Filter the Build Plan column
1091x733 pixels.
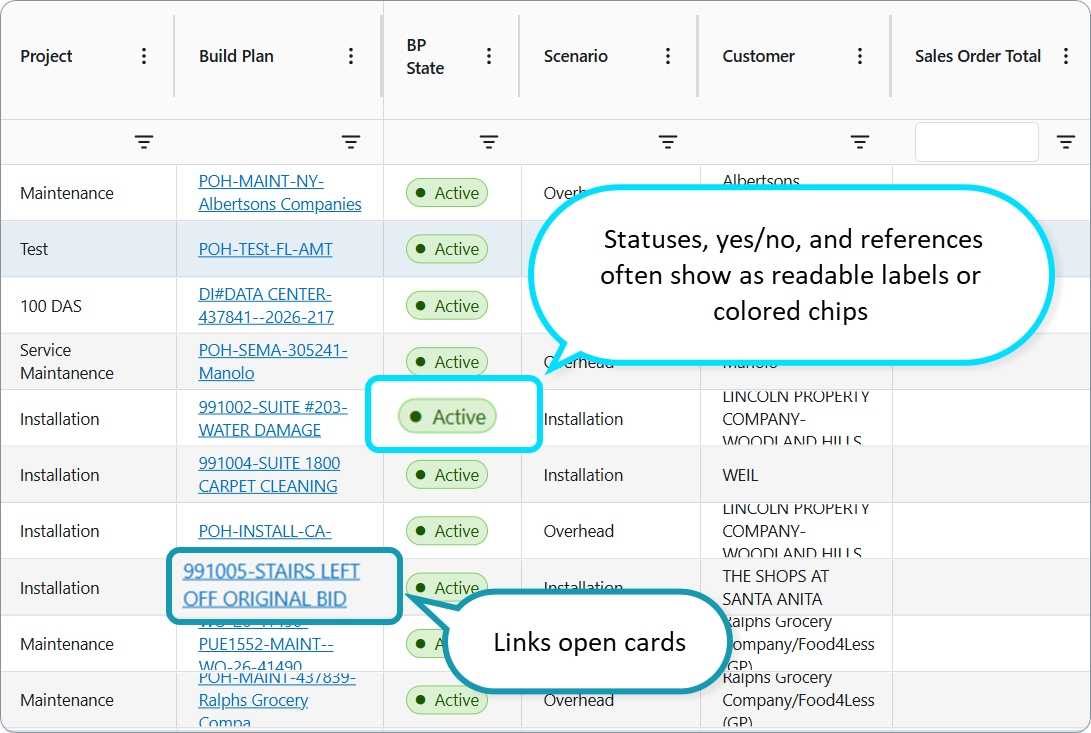click(351, 142)
